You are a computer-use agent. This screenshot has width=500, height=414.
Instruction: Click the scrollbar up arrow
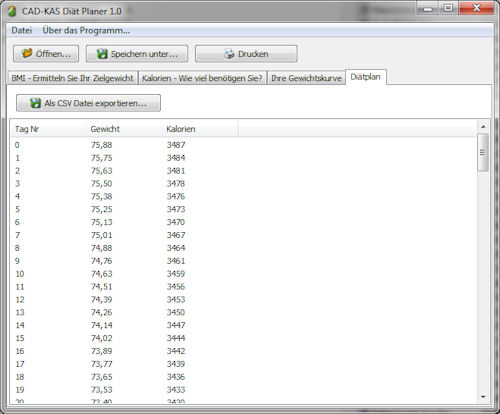(483, 127)
